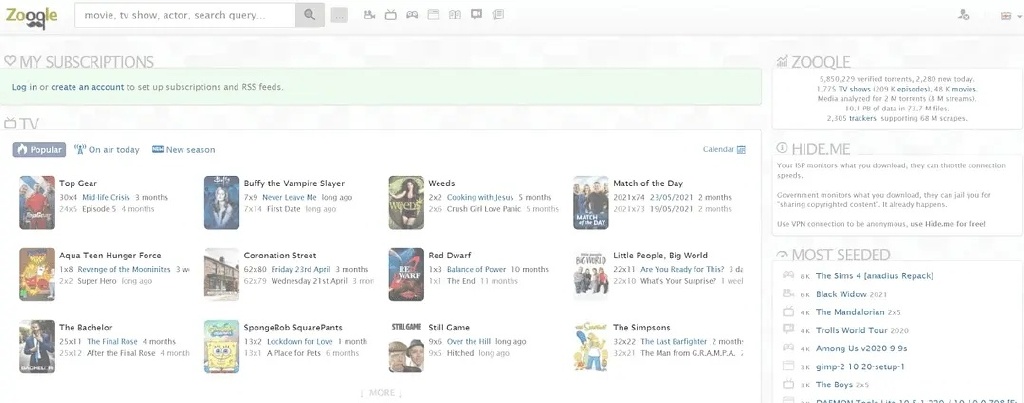
Task: Click the user account icon
Action: pos(963,15)
